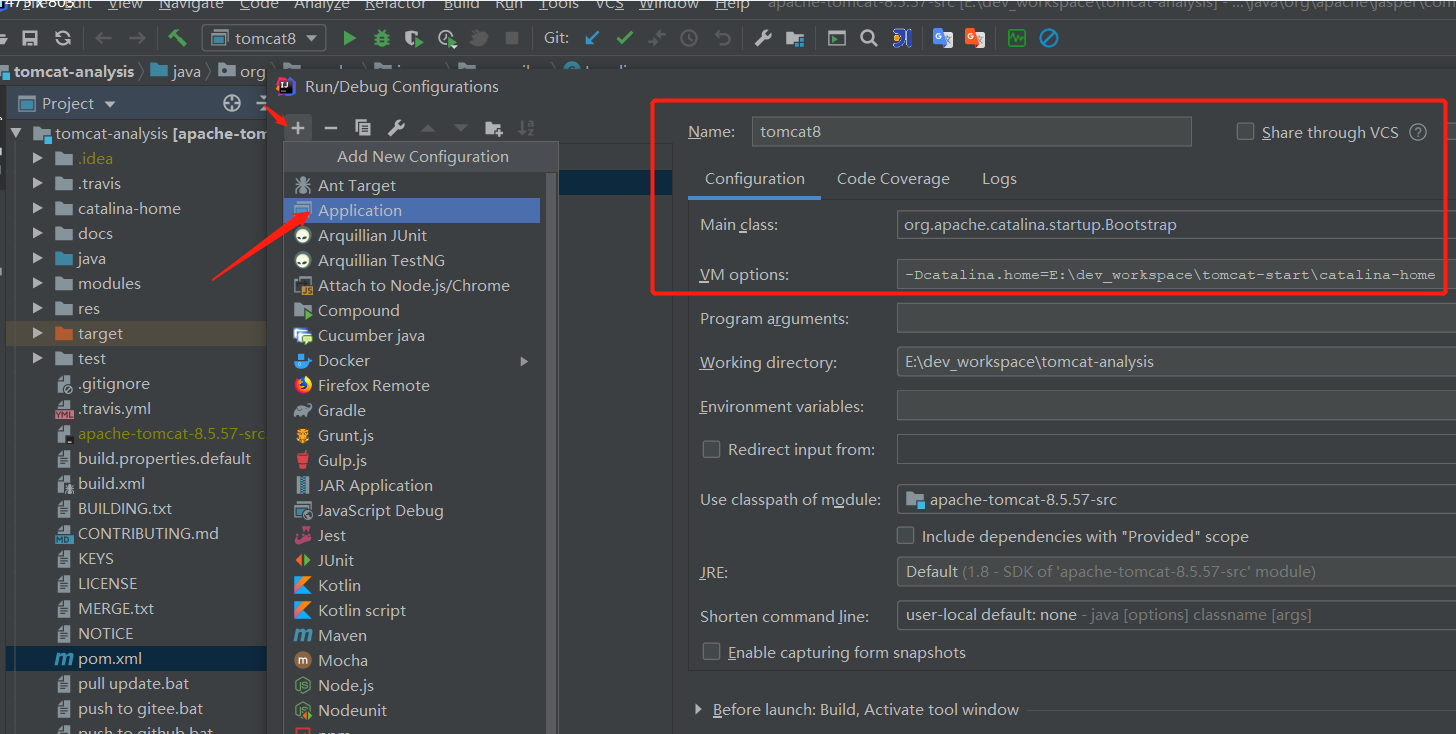
Task: Check Include dependencies with Provided scope
Action: (905, 536)
